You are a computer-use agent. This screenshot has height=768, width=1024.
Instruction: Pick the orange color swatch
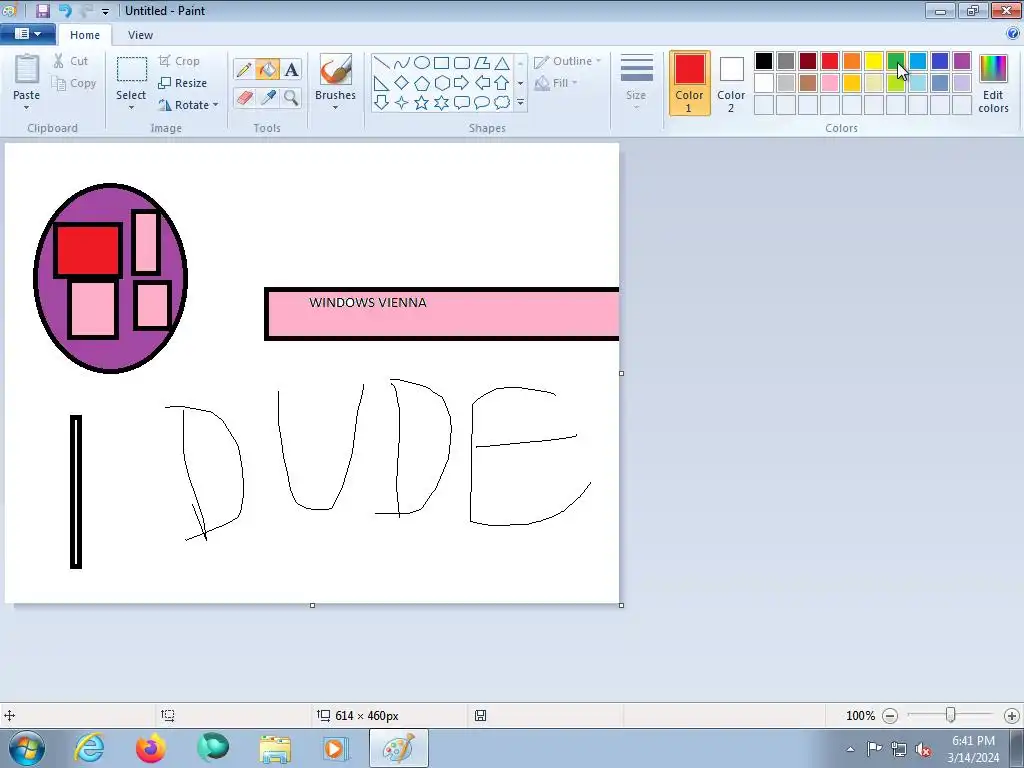pyautogui.click(x=852, y=61)
